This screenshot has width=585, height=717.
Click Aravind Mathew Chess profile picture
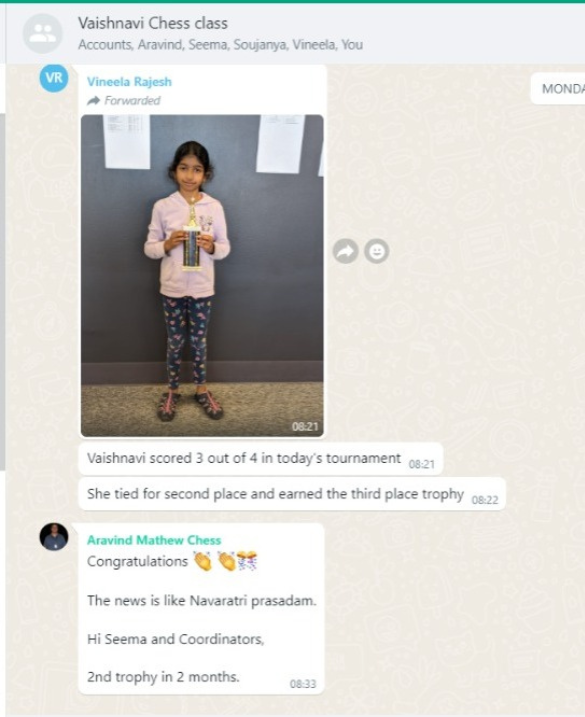(x=54, y=536)
